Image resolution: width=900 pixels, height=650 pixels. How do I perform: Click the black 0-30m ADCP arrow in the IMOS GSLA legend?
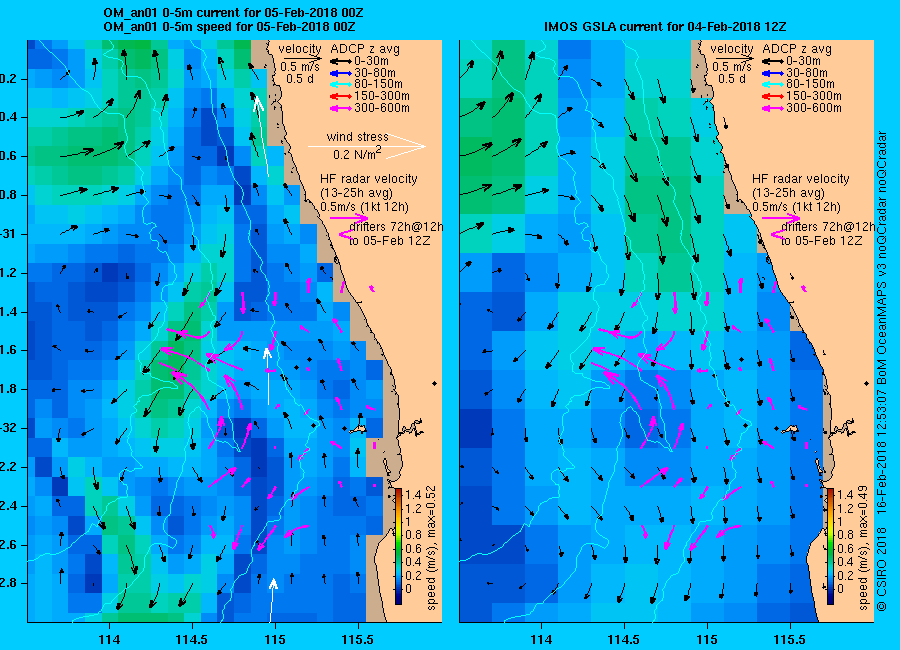(773, 61)
